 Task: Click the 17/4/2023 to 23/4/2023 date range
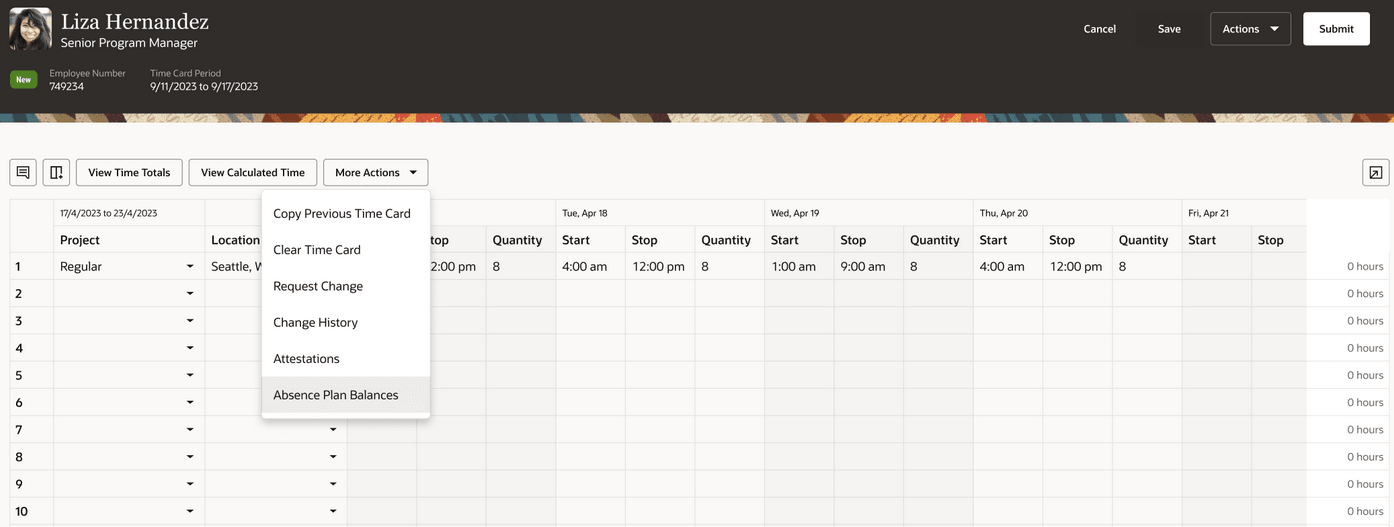[x=108, y=213]
